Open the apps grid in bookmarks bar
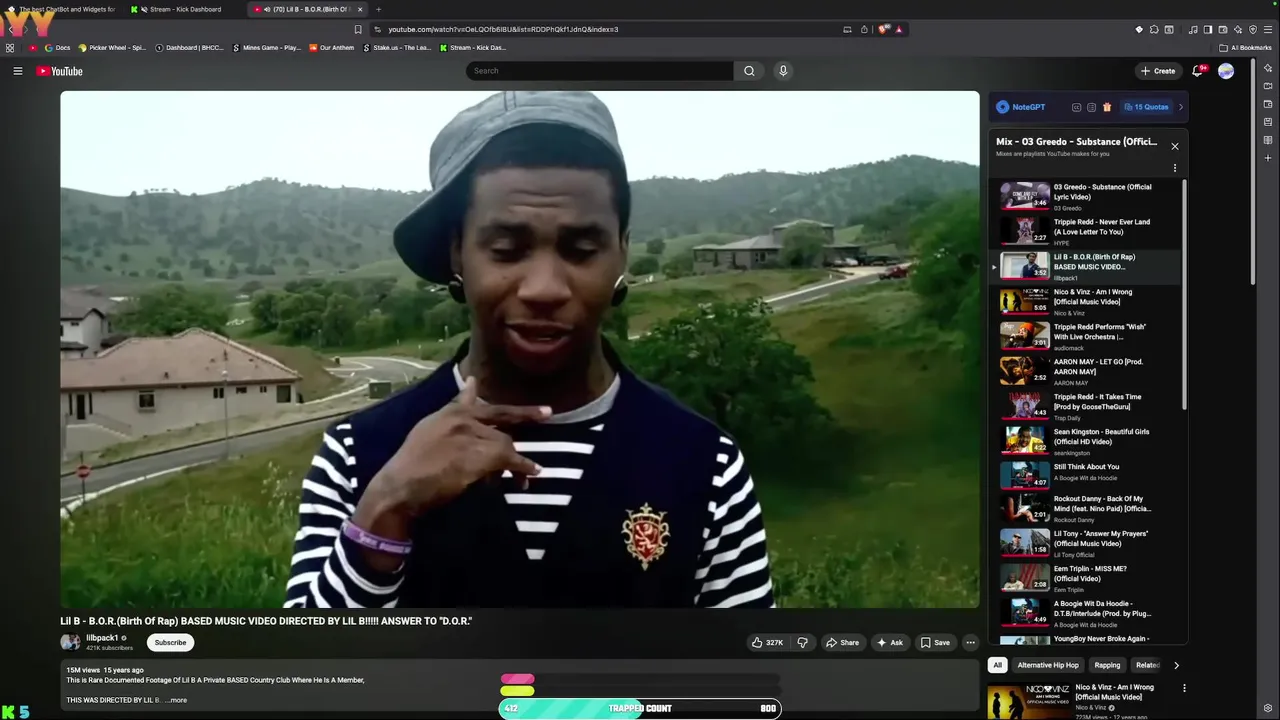Image resolution: width=1280 pixels, height=720 pixels. 10,47
